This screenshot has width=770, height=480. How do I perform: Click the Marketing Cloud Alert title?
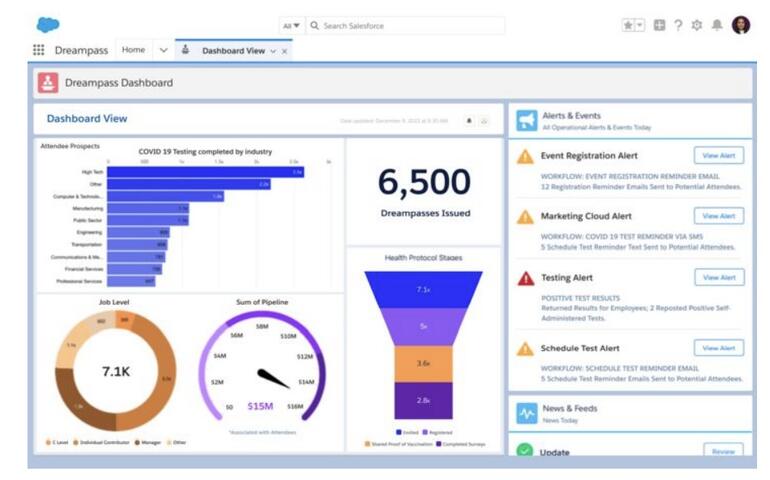click(586, 216)
